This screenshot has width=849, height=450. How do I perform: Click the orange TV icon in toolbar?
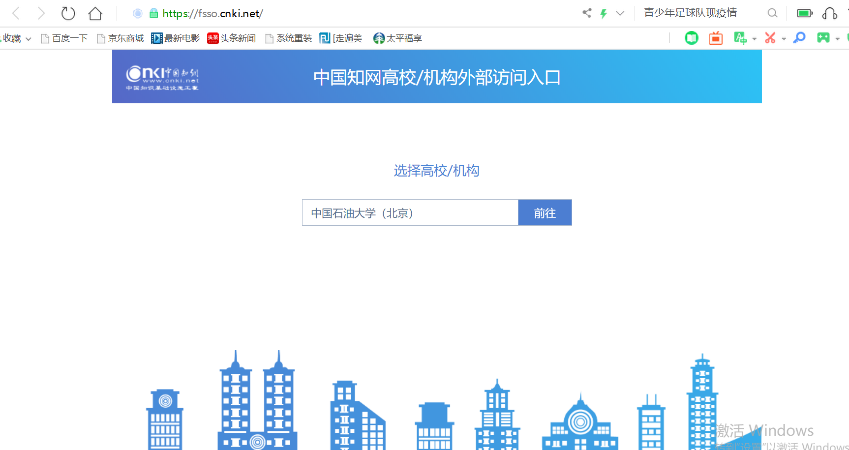[x=715, y=38]
